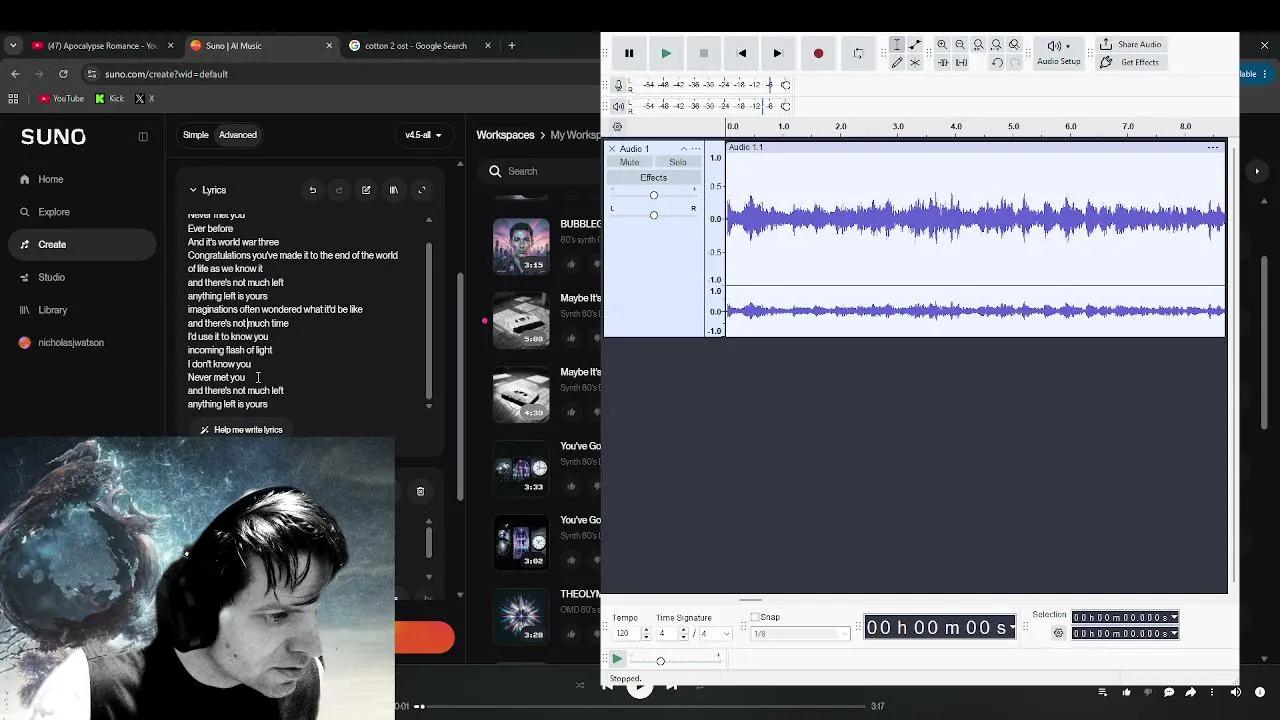Select the Draw (pencil) tool
Screen dimensions: 1280x720
(897, 63)
